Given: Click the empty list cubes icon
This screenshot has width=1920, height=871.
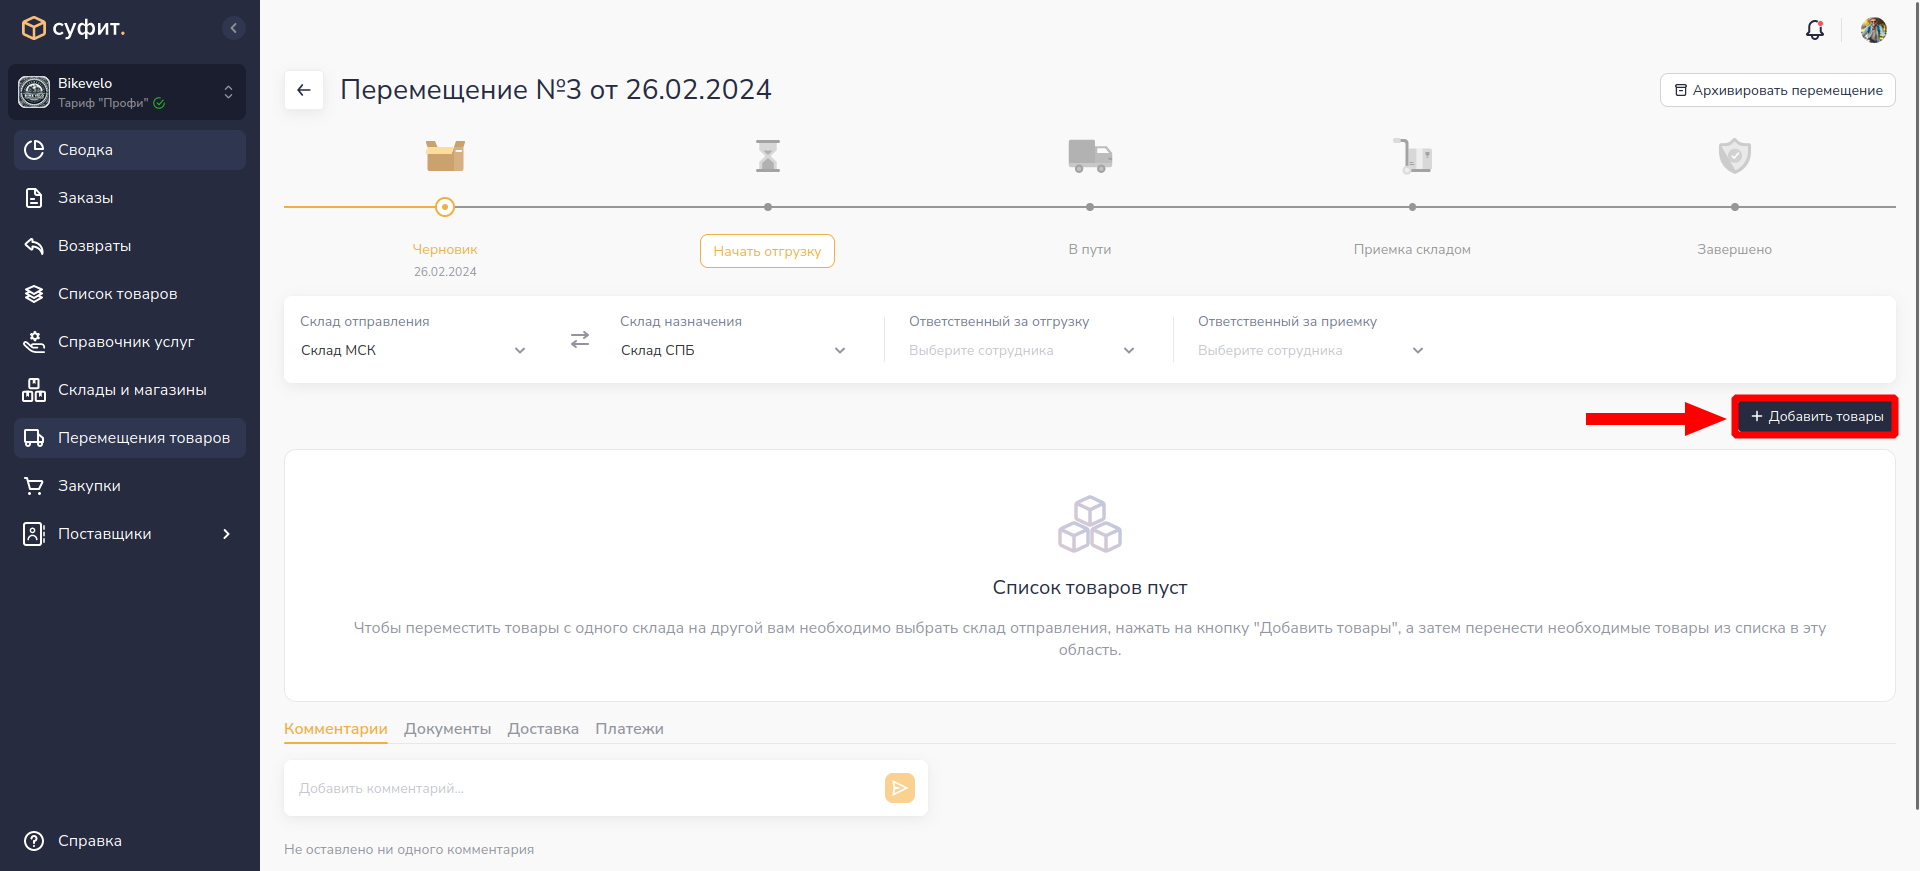Looking at the screenshot, I should pyautogui.click(x=1090, y=524).
